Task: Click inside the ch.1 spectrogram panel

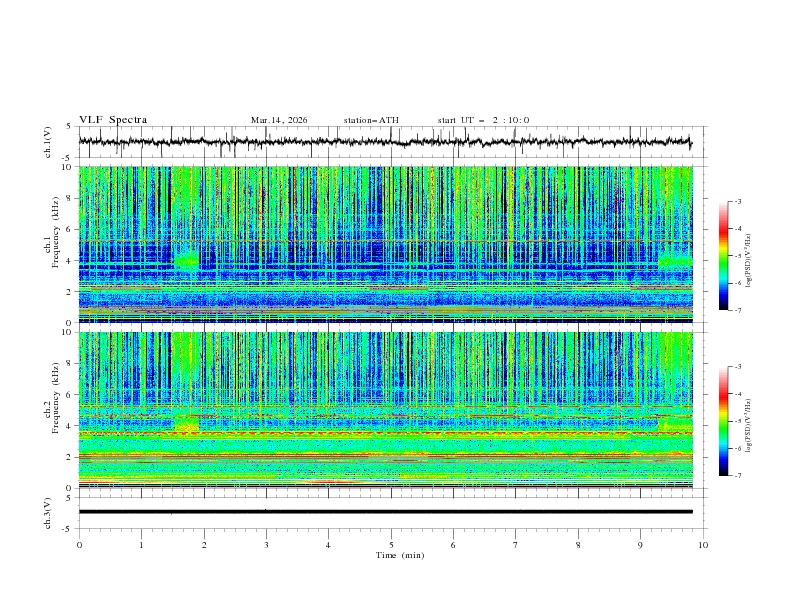Action: (385, 244)
